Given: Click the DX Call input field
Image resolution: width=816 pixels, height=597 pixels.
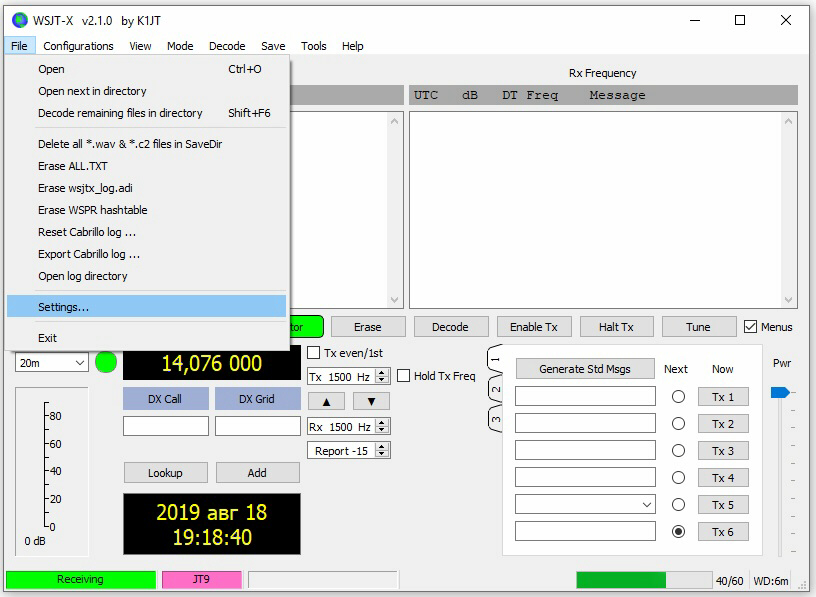Looking at the screenshot, I should 166,426.
